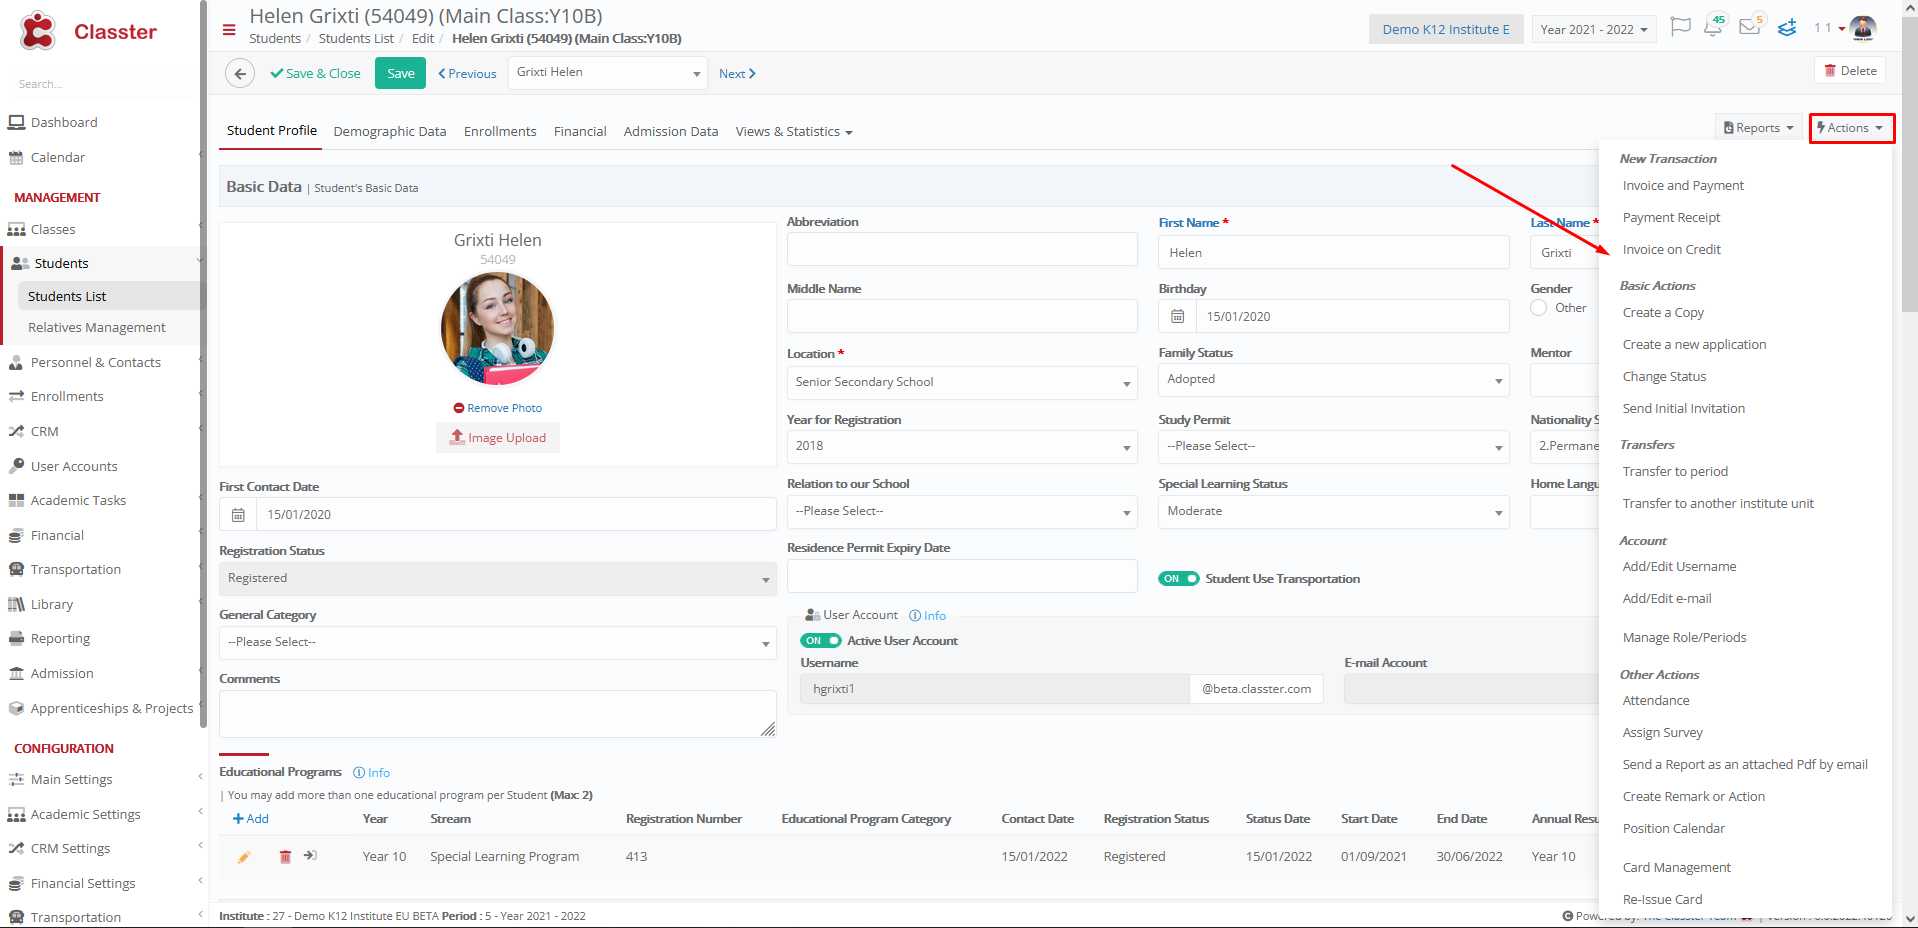Click the Transportation bus icon under Management
Screen dimensions: 1918x928
click(x=16, y=569)
